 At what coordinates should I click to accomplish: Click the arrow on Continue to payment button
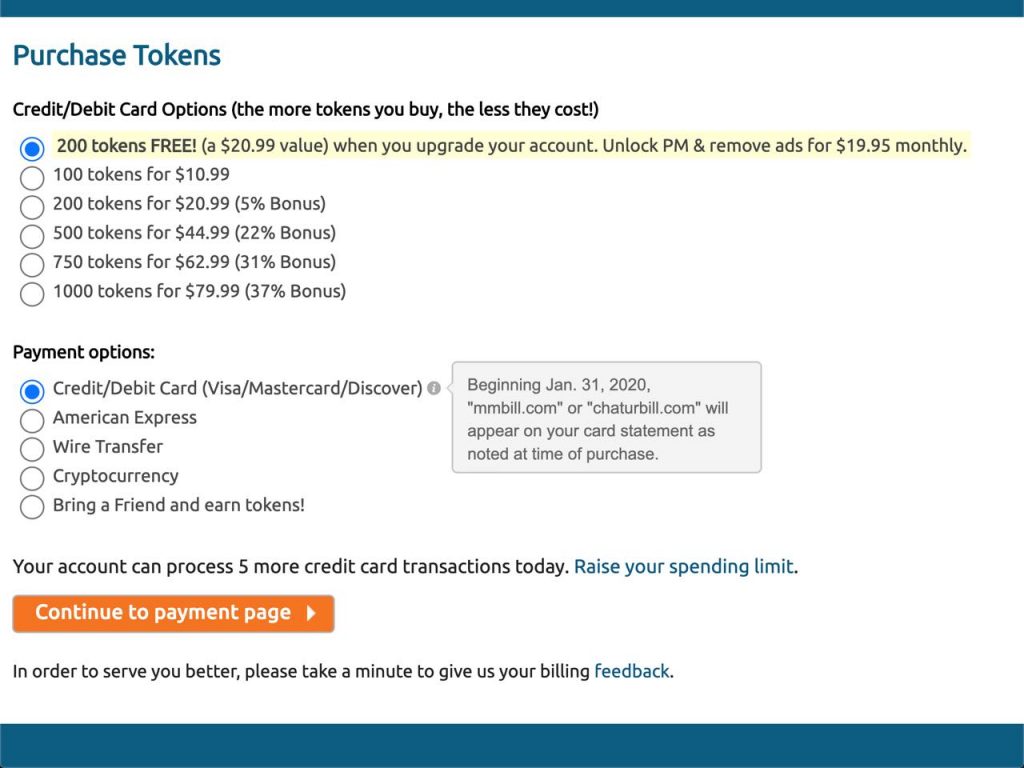[312, 613]
